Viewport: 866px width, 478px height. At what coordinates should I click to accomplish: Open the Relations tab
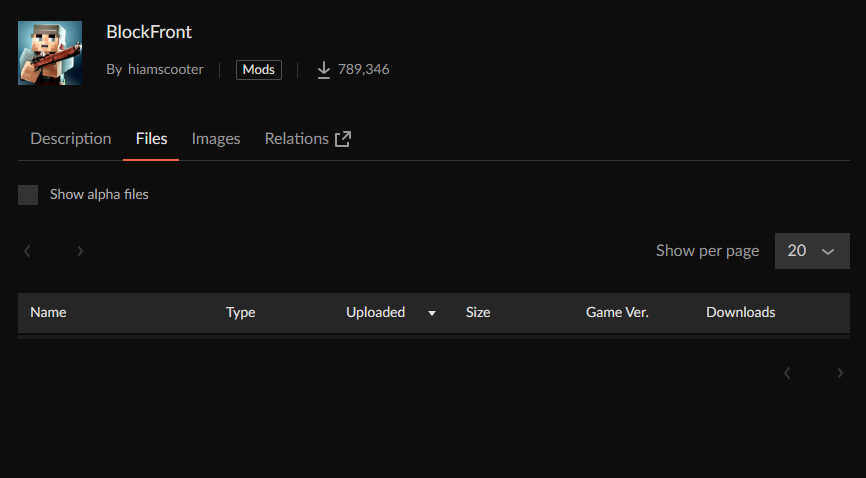[296, 139]
